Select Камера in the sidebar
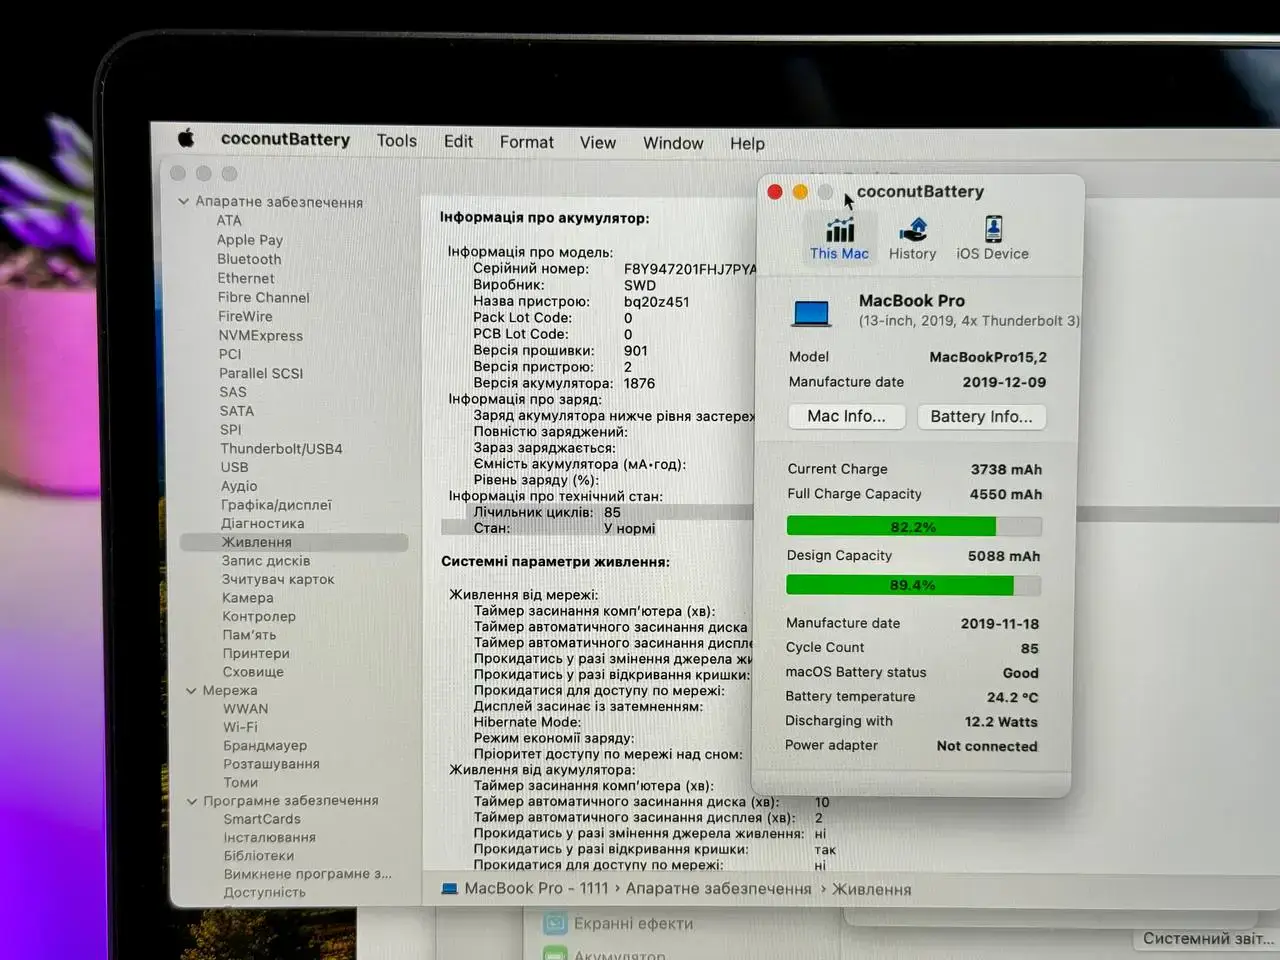1280x960 pixels. pos(247,598)
